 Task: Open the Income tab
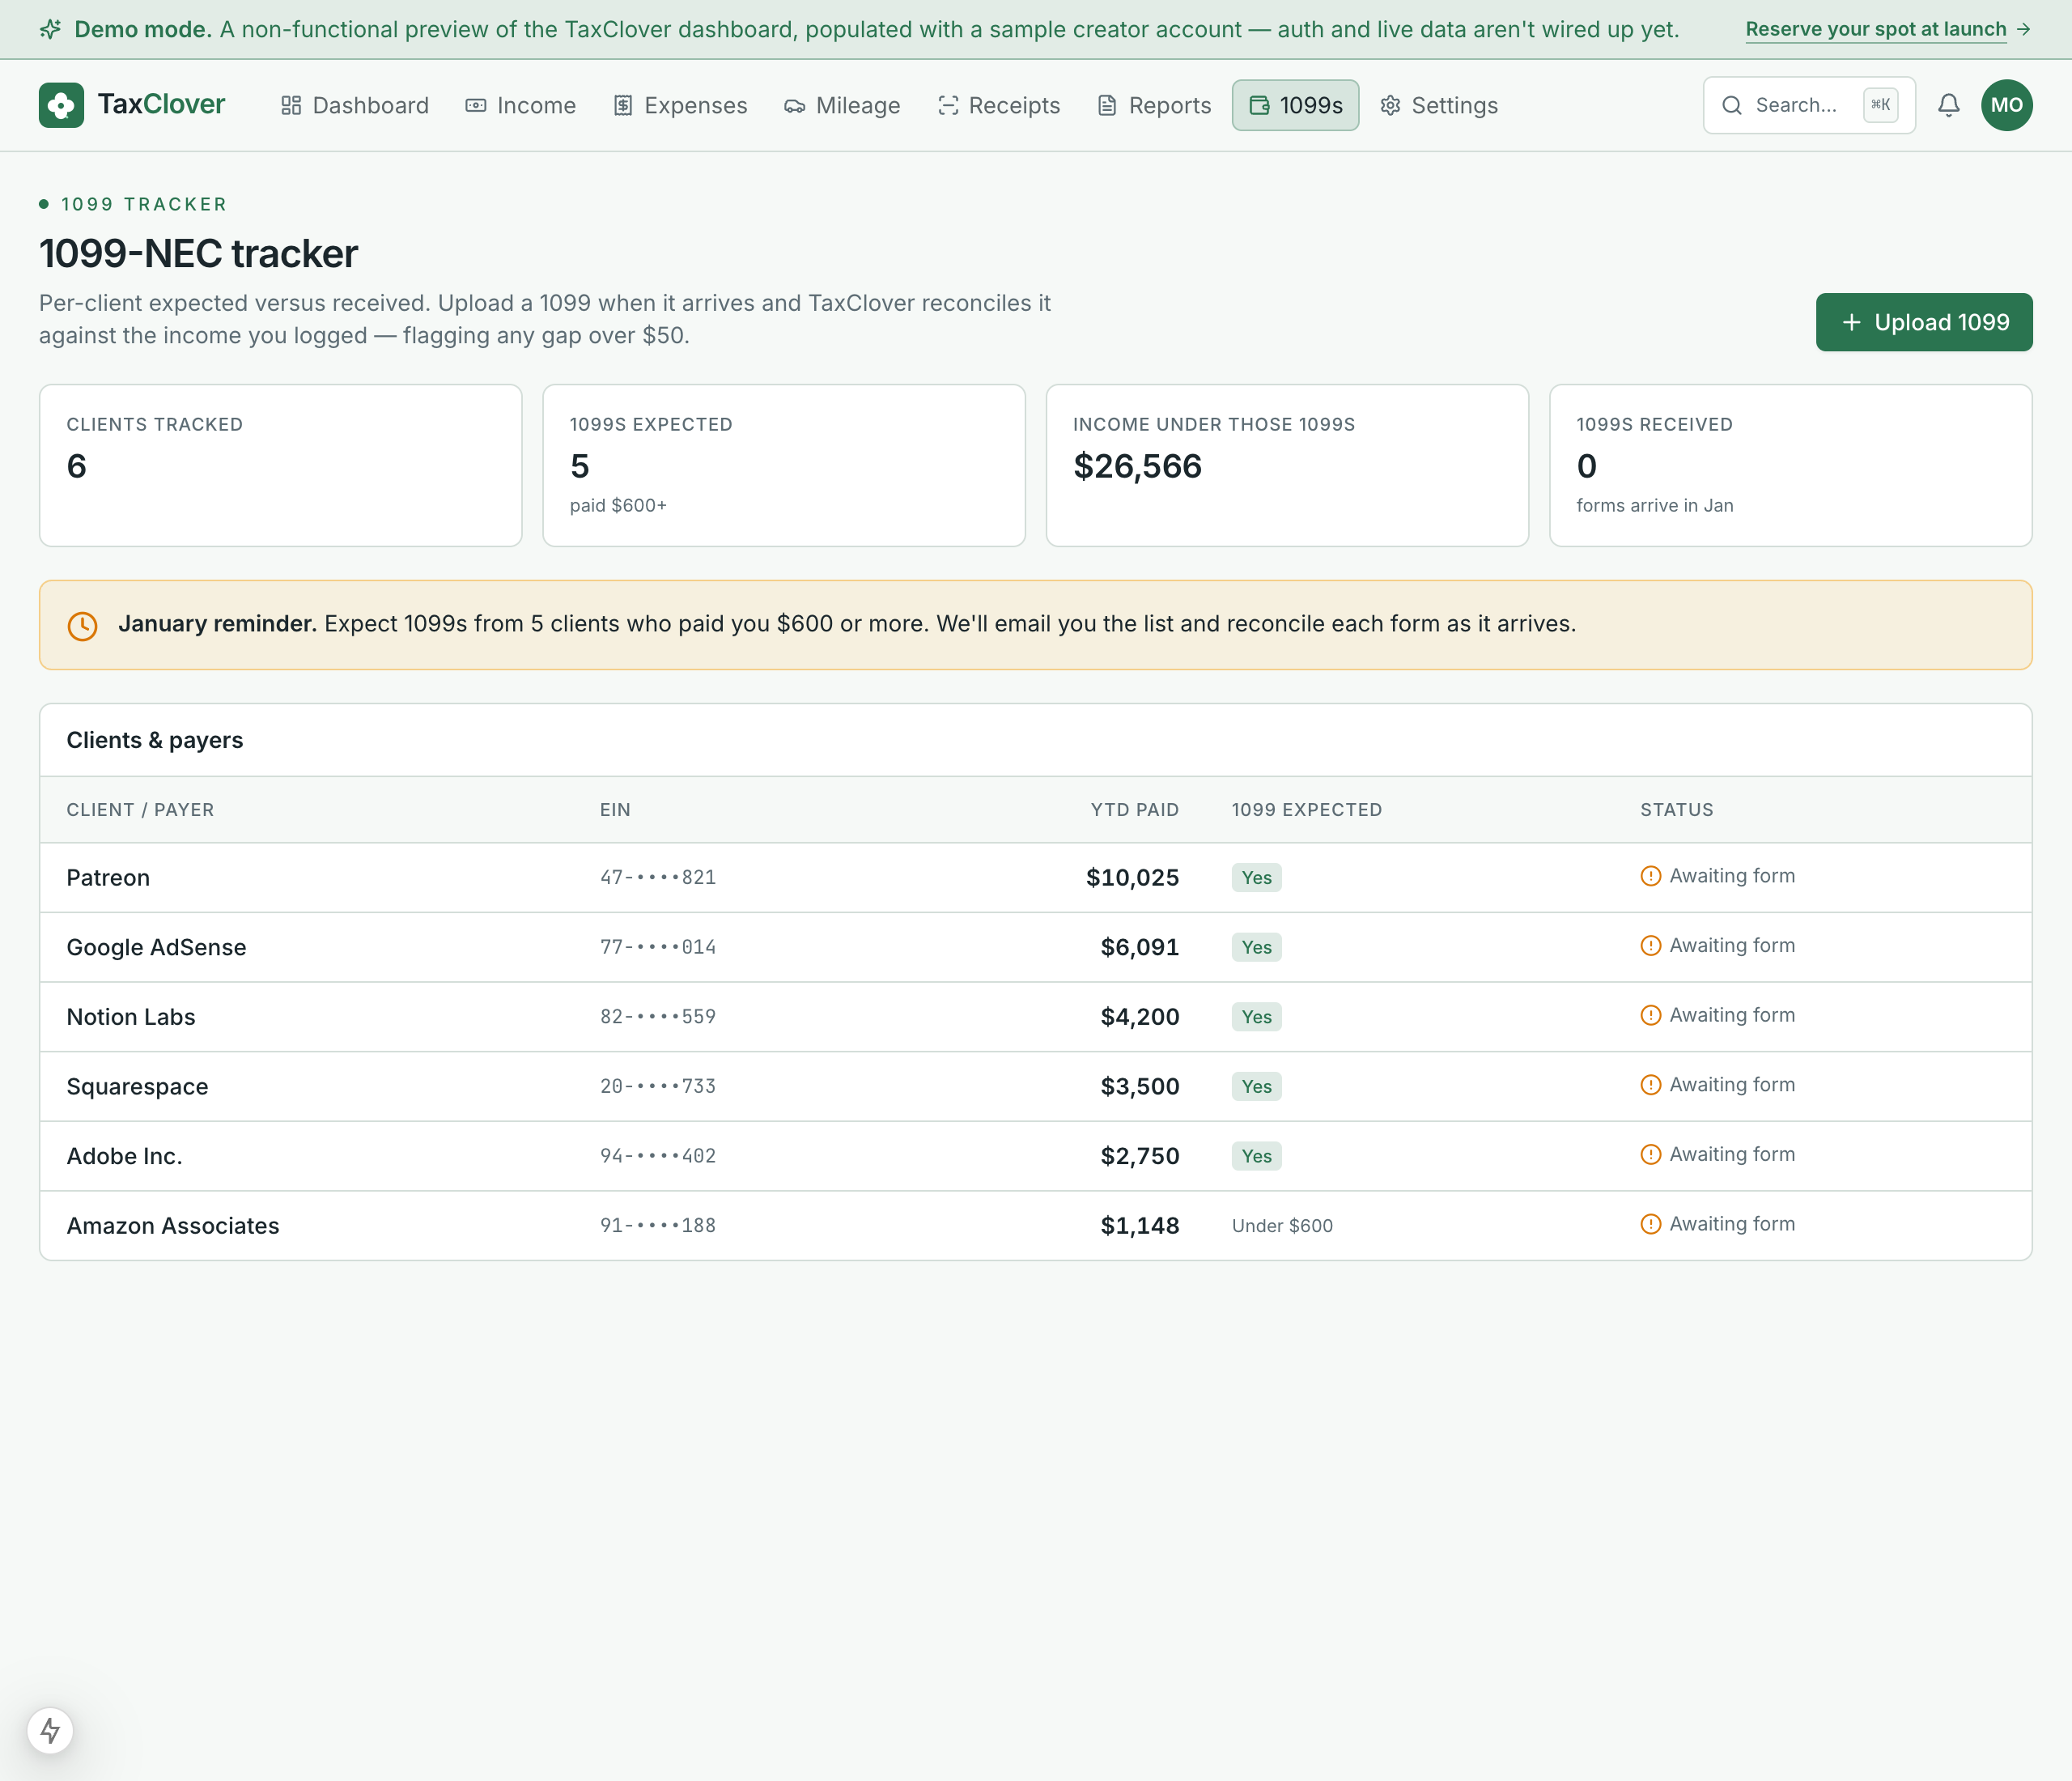[521, 105]
